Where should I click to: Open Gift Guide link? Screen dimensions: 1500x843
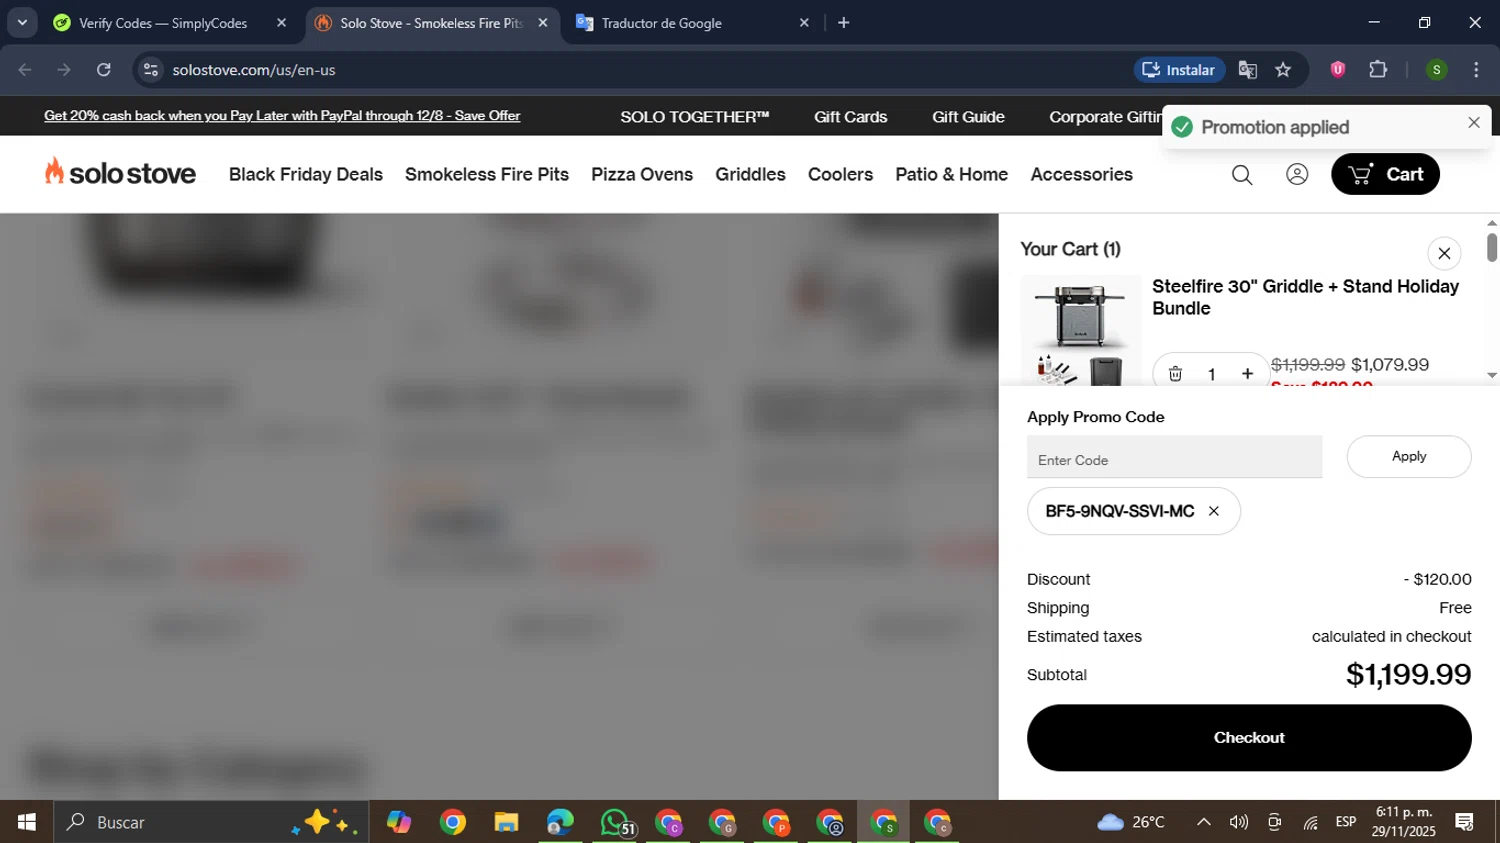point(968,117)
